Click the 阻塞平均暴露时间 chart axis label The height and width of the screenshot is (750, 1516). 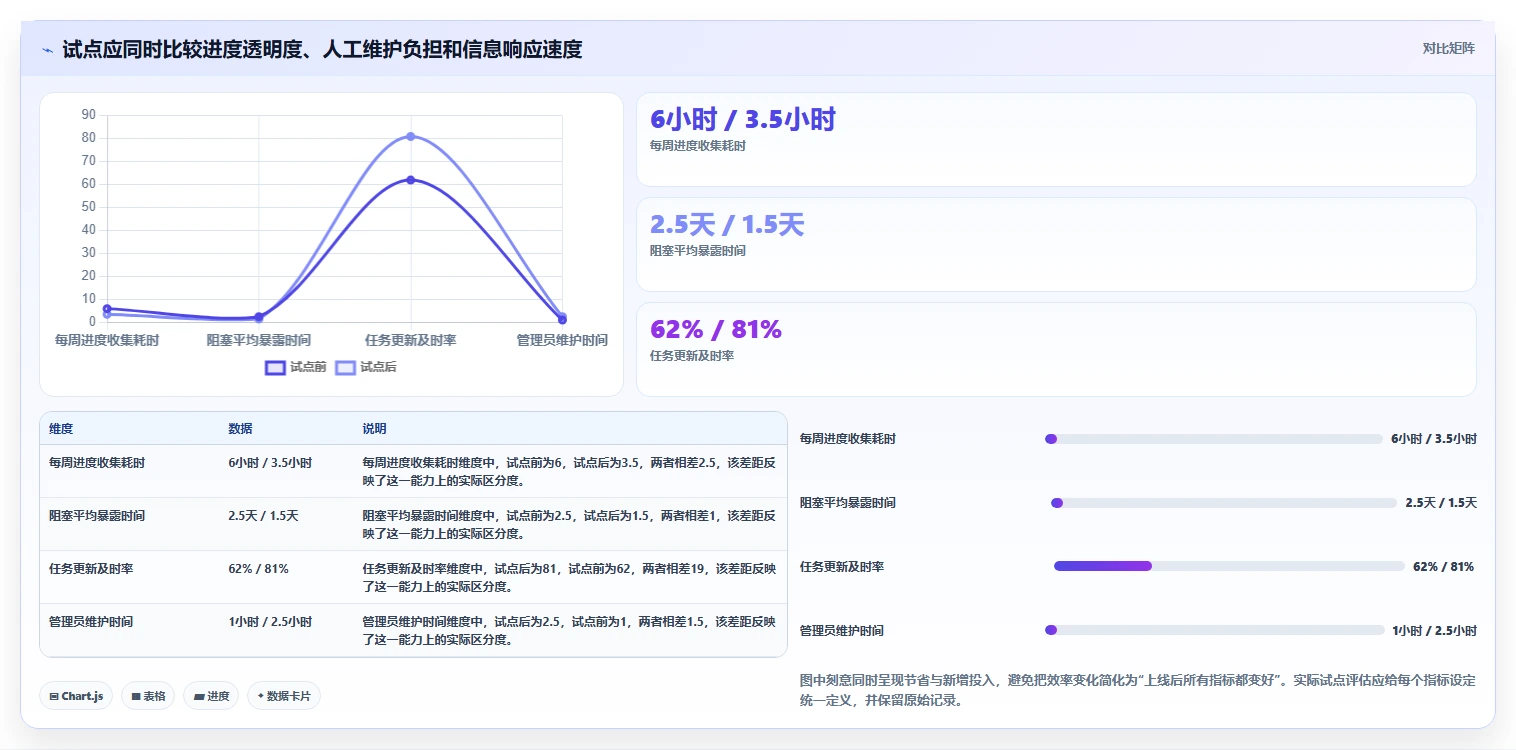click(258, 341)
